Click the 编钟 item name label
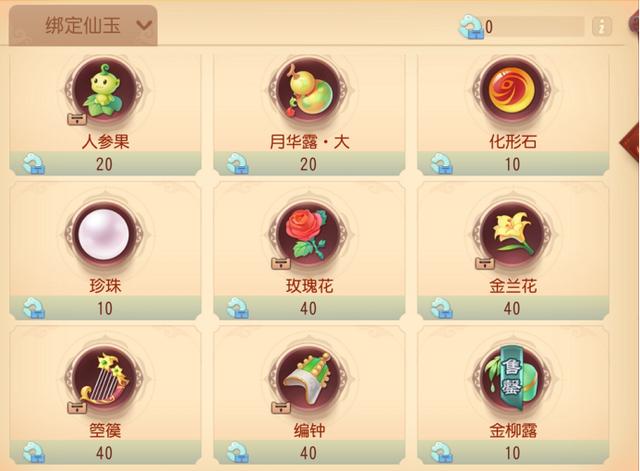Screen dimensions: 640x471 309,431
